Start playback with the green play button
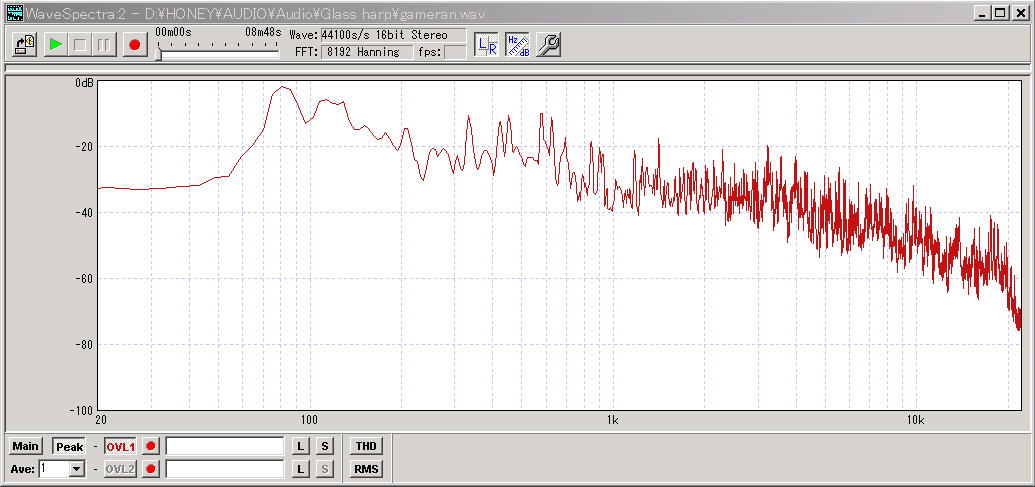This screenshot has width=1035, height=487. coord(56,44)
